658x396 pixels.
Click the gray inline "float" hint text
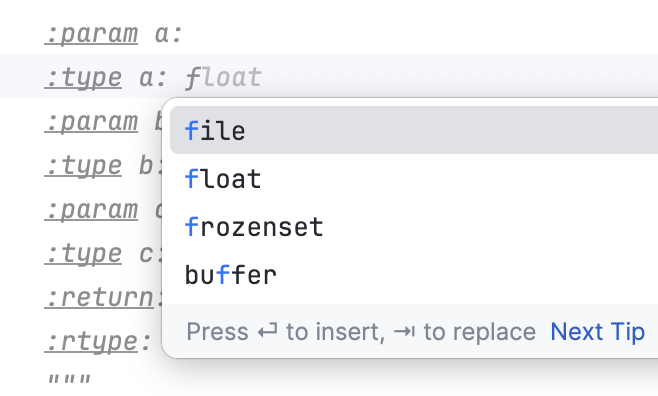tap(223, 78)
